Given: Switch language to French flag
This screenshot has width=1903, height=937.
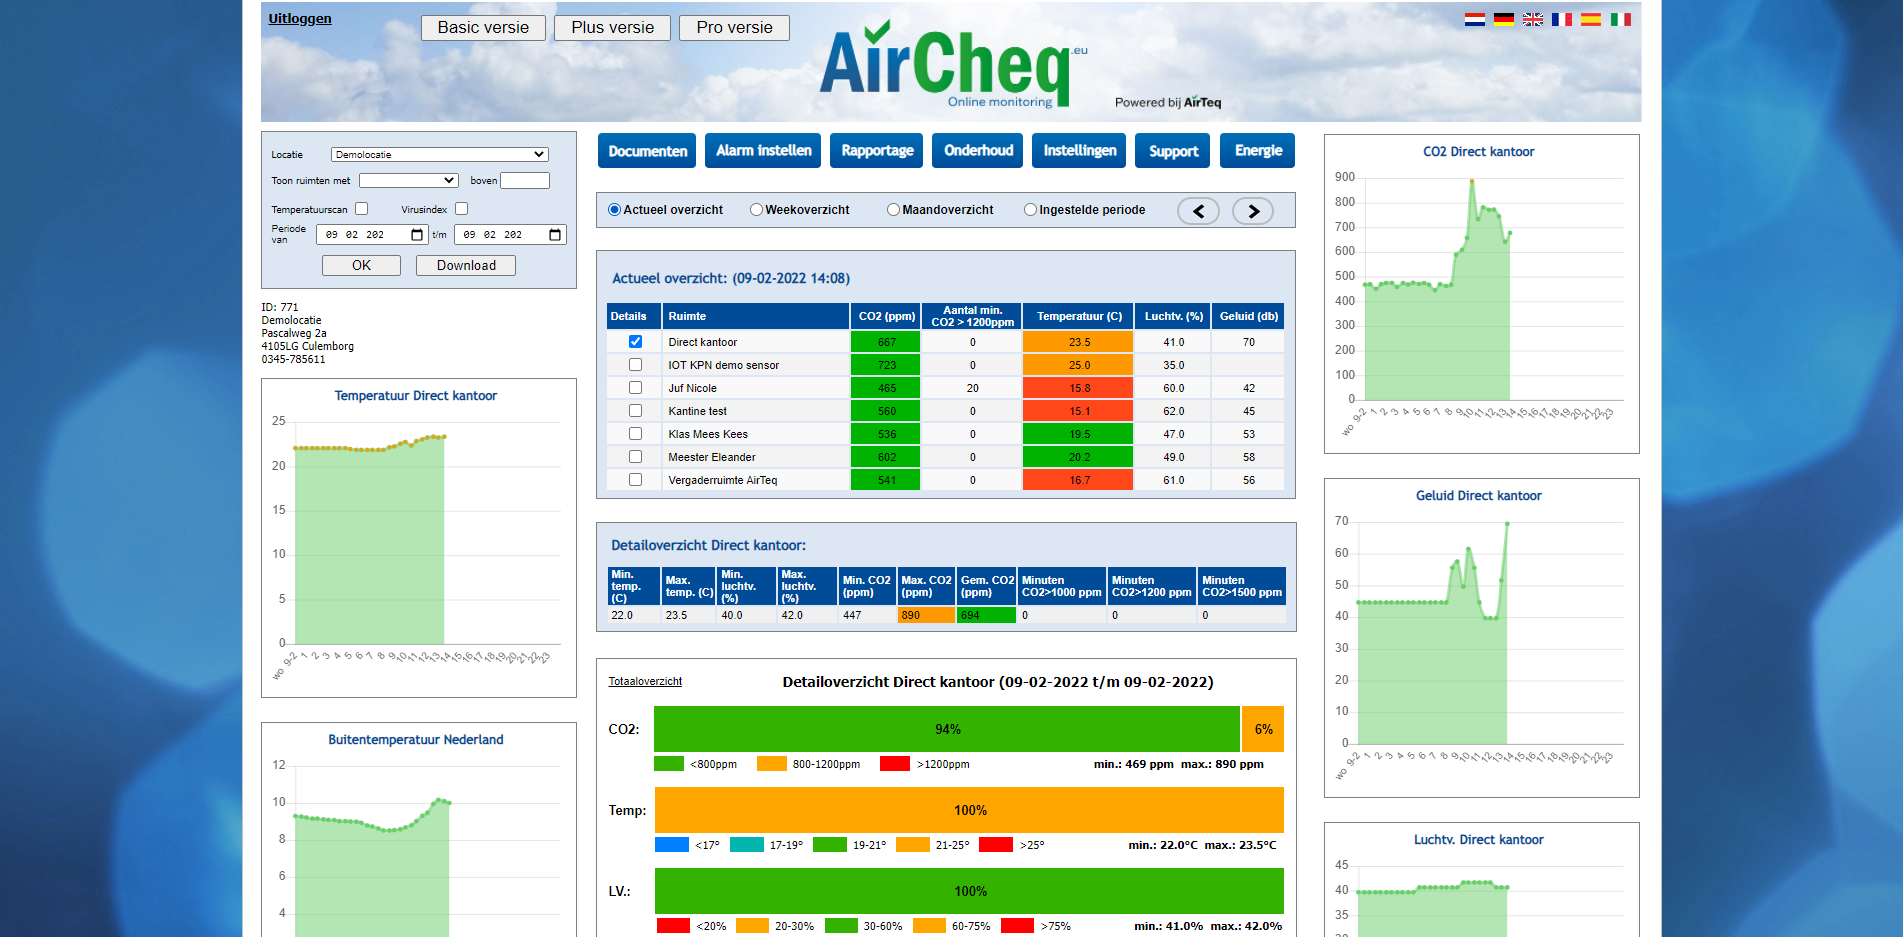Looking at the screenshot, I should [x=1561, y=19].
